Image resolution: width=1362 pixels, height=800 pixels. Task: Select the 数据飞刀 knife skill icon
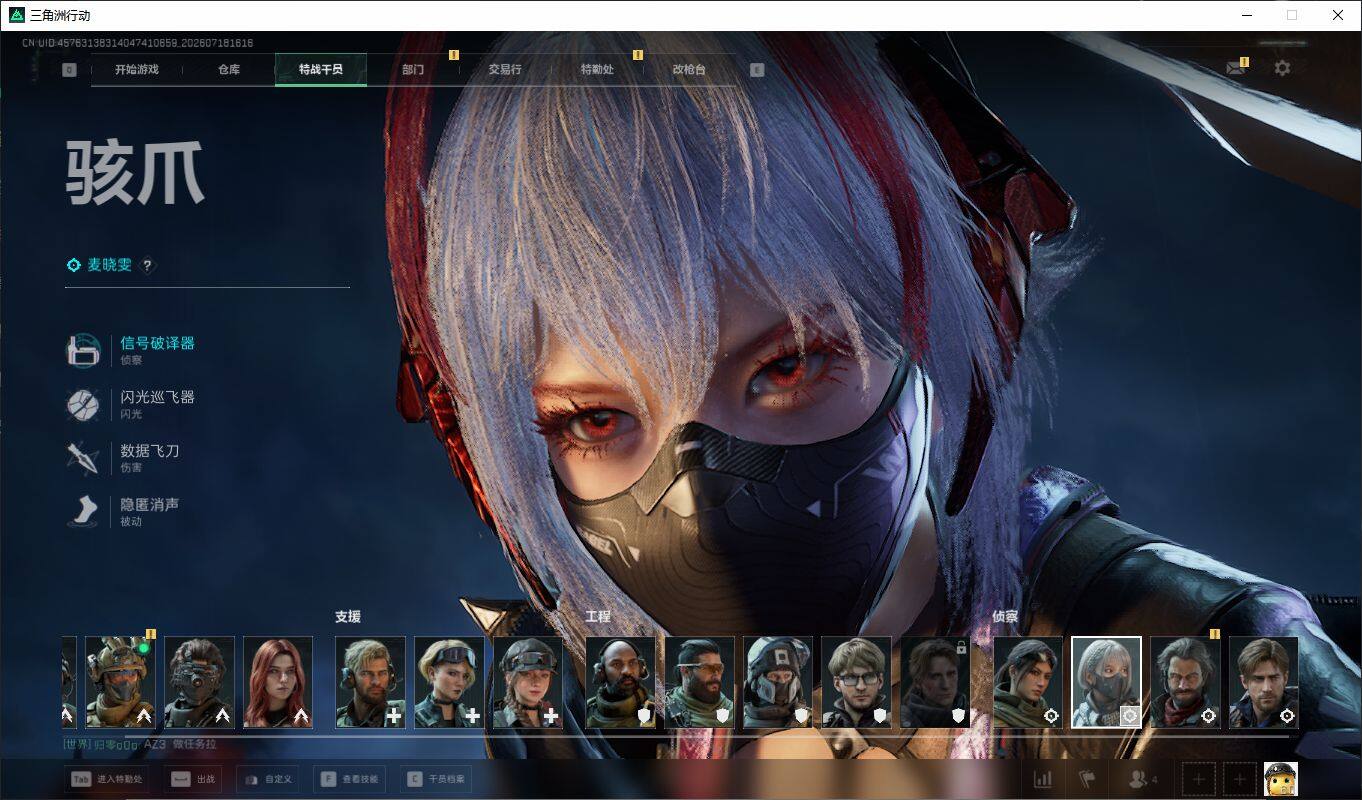pos(83,458)
